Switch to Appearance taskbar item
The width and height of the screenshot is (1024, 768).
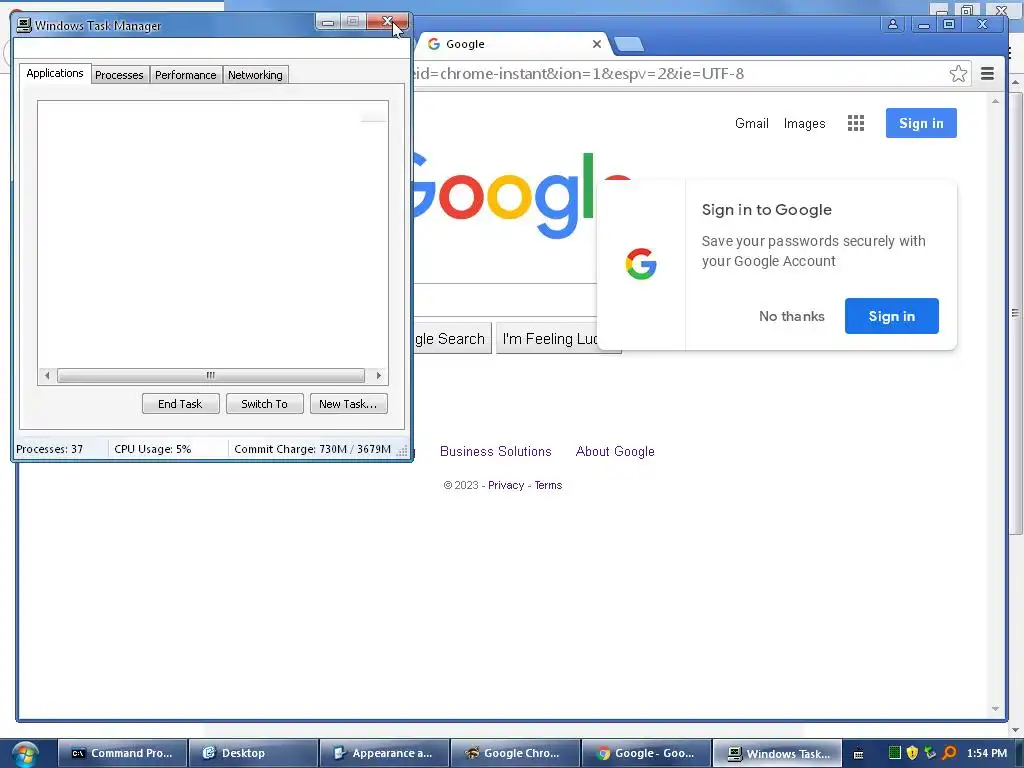point(384,753)
